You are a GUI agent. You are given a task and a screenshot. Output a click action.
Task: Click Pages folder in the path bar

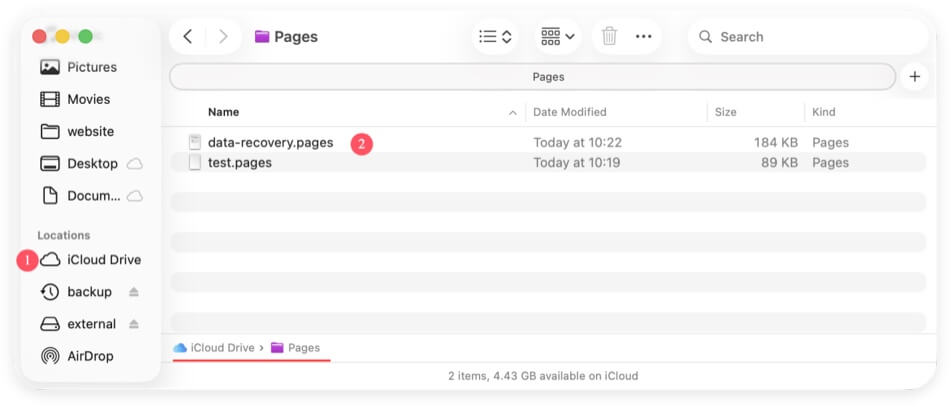295,348
